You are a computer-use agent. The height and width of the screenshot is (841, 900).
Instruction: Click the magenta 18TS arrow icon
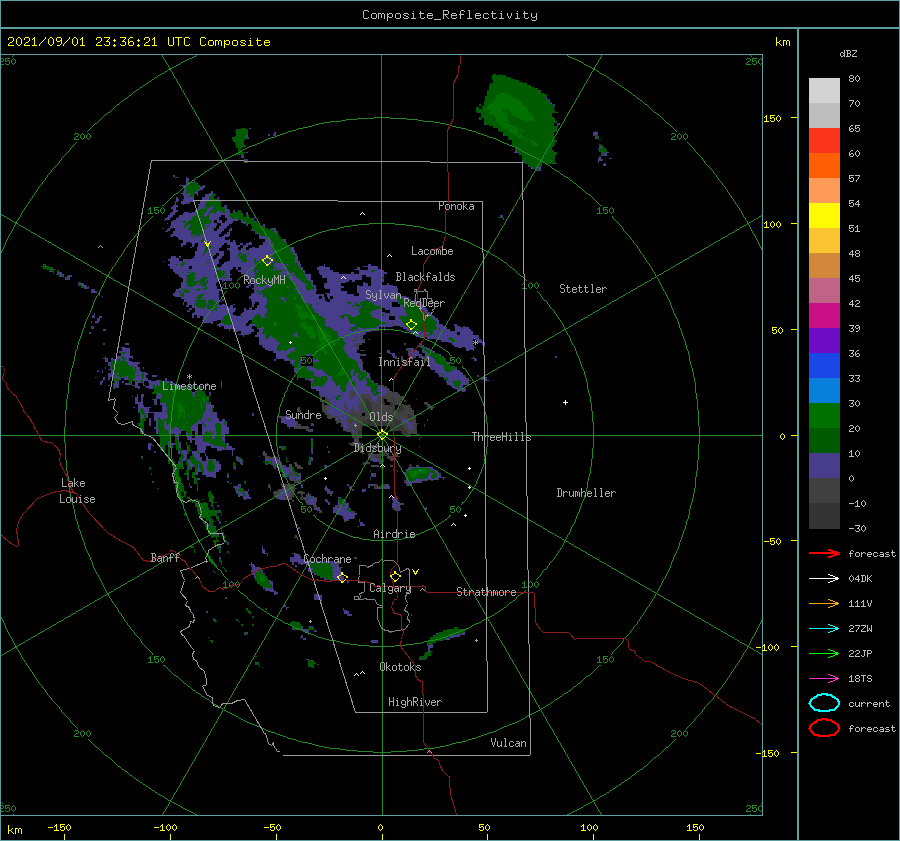(x=824, y=679)
